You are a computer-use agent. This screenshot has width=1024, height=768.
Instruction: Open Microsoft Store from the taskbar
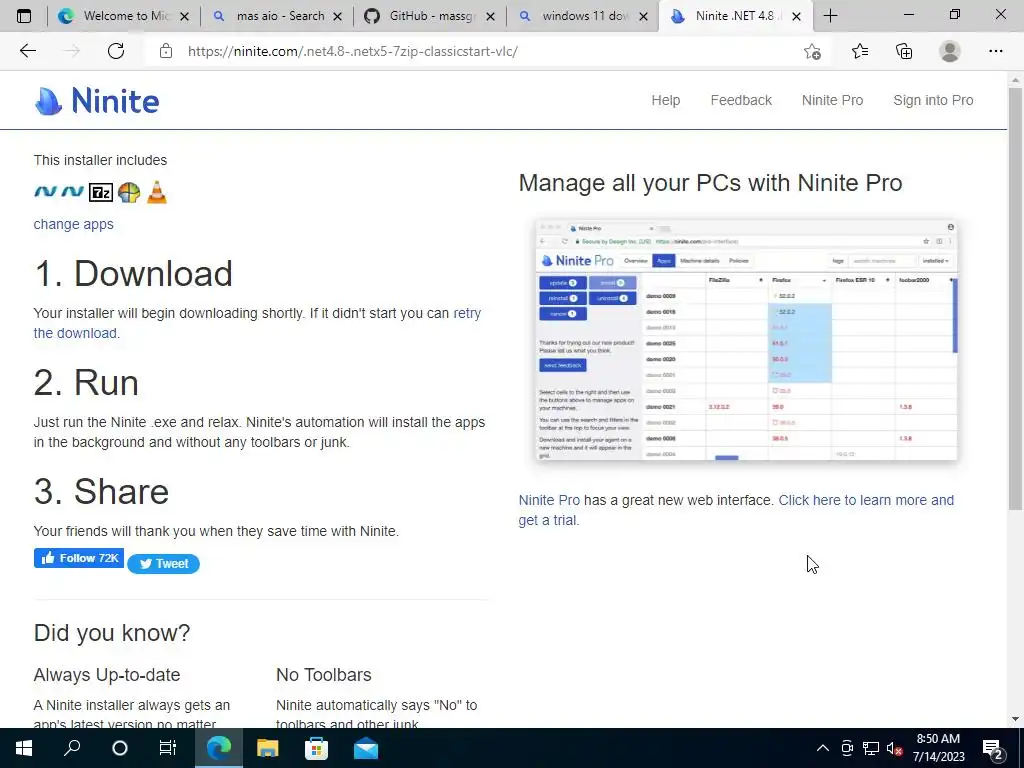tap(316, 748)
